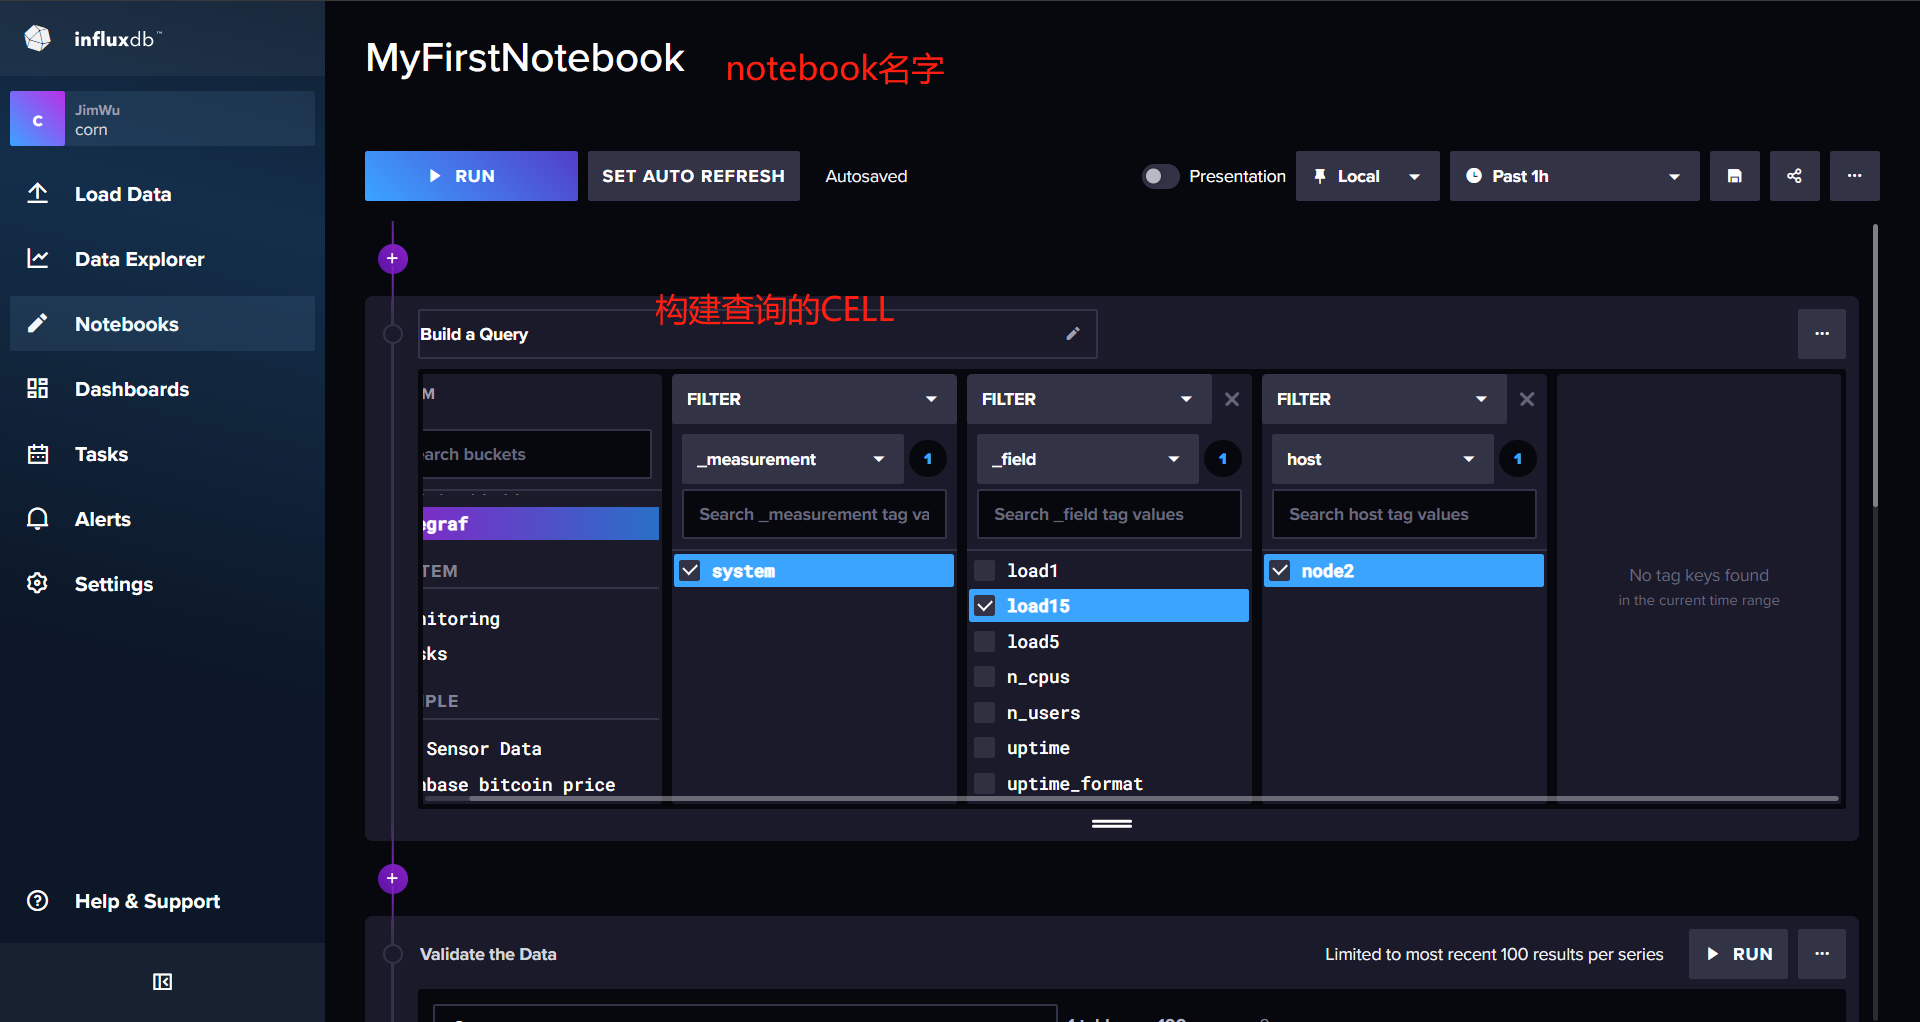Click the save notebook disk icon
The height and width of the screenshot is (1022, 1920).
(x=1735, y=176)
